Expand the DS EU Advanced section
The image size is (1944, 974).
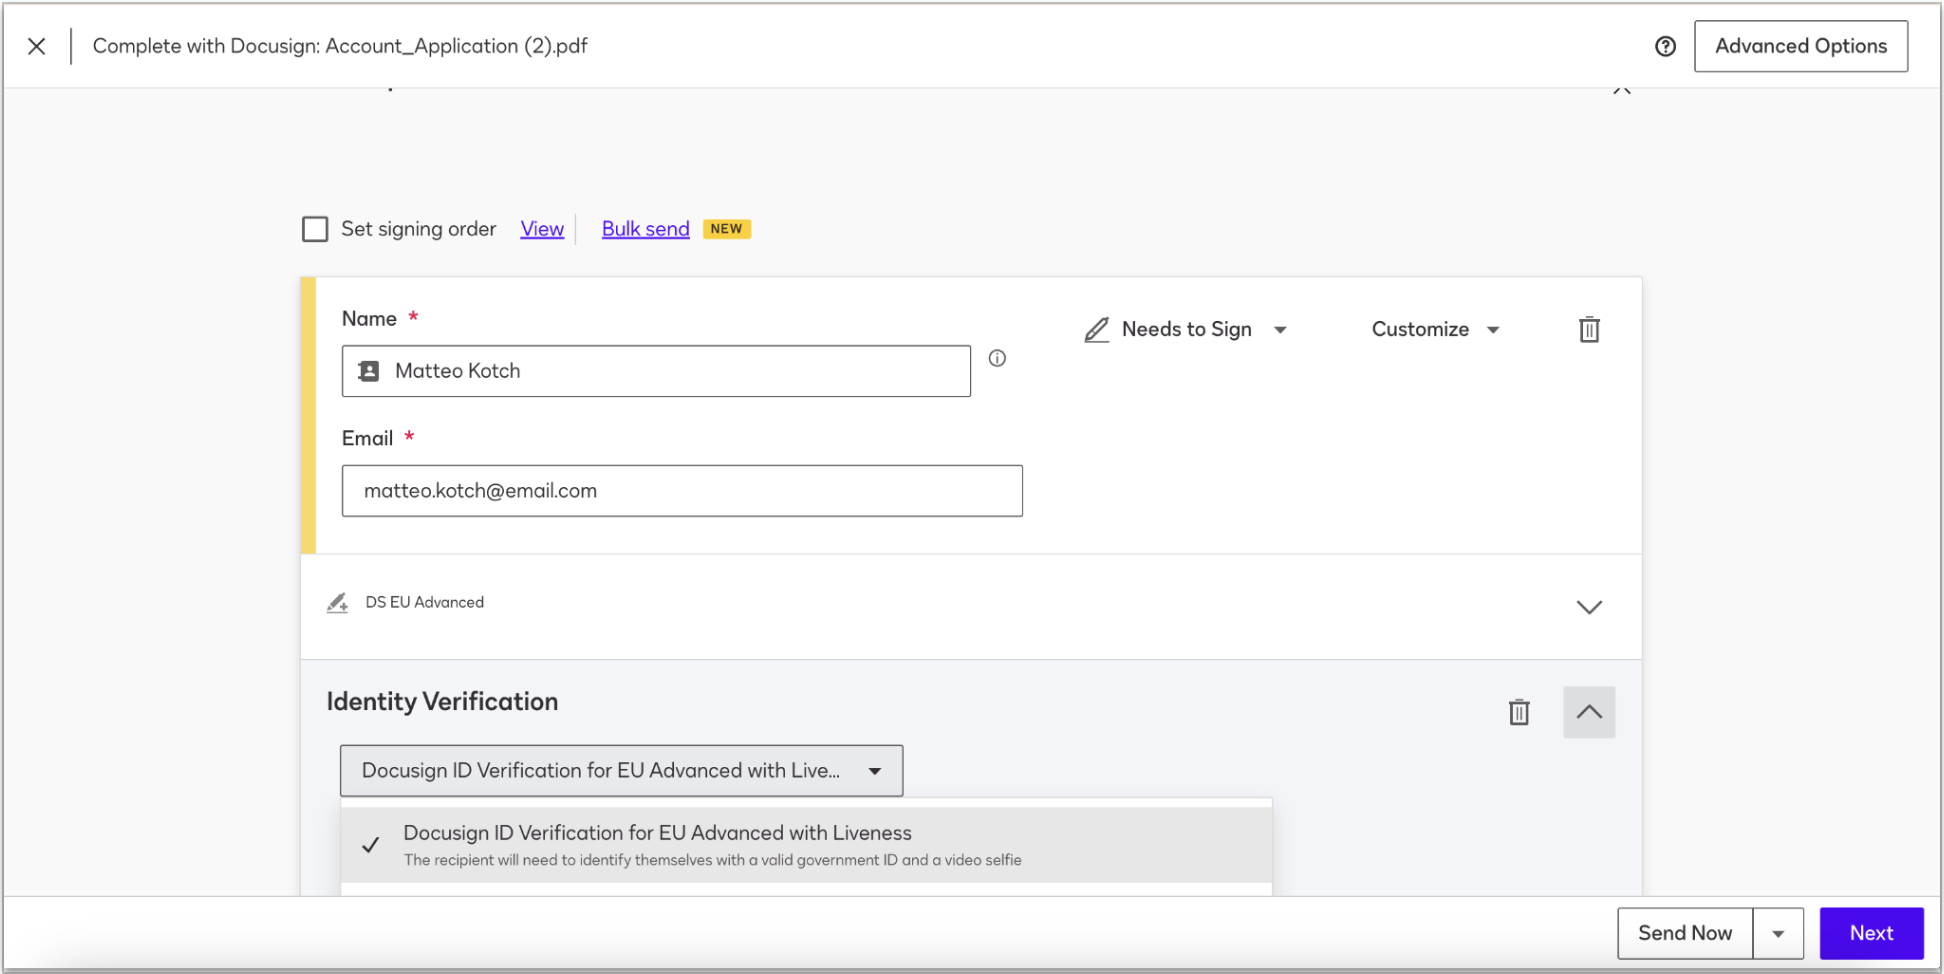1589,607
